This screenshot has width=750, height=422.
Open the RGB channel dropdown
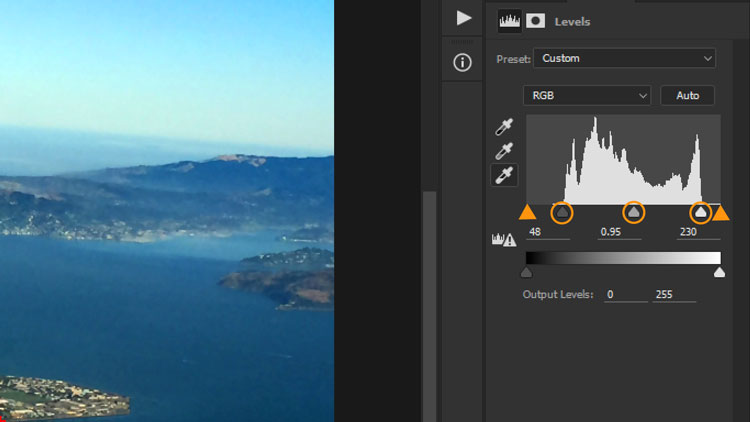(587, 96)
